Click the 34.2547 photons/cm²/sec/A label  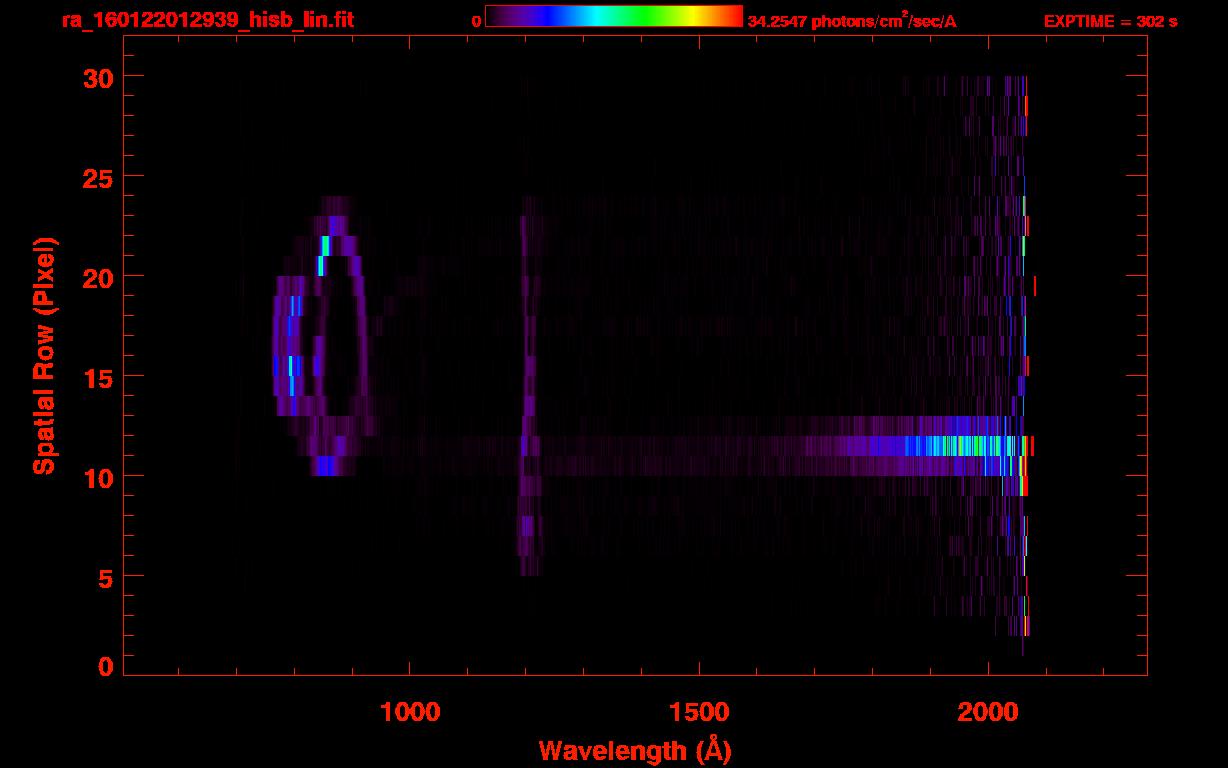(x=852, y=21)
